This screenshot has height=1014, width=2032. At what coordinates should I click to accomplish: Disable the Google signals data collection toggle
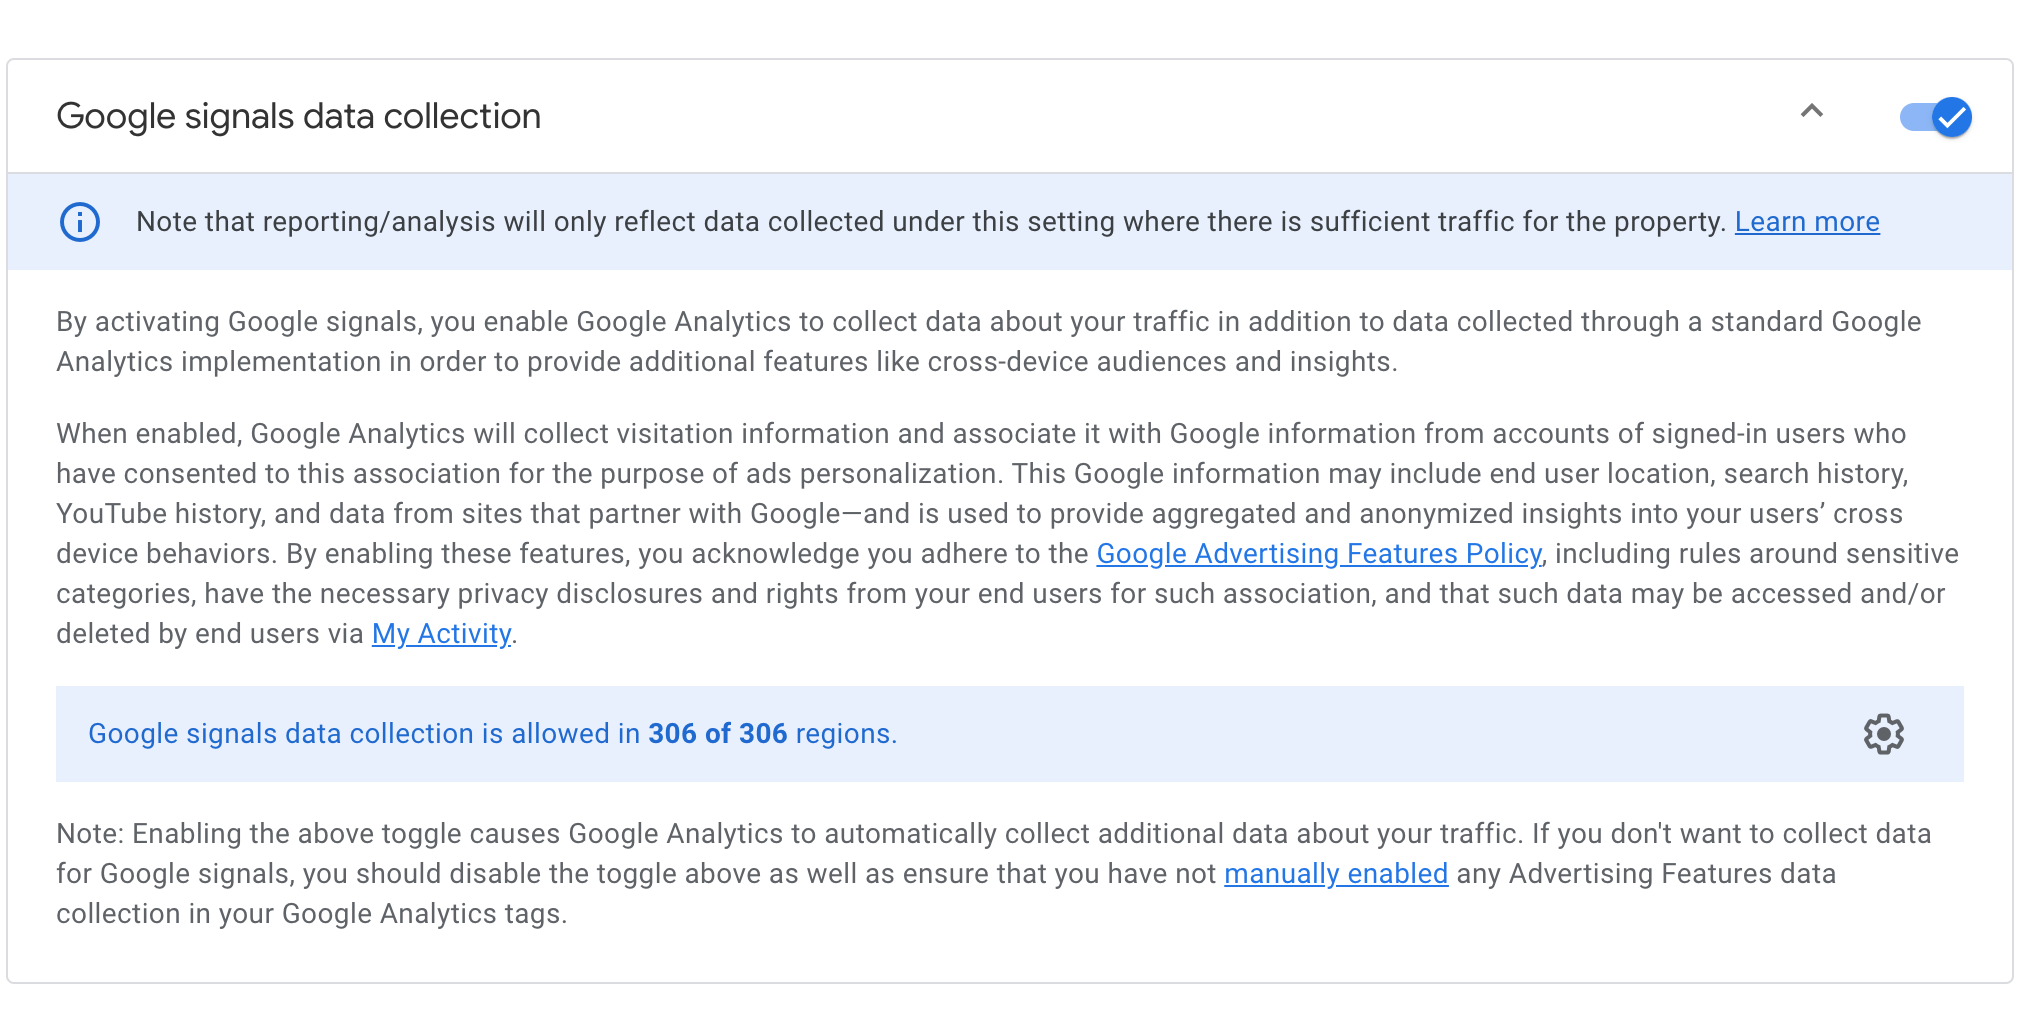tap(1934, 117)
